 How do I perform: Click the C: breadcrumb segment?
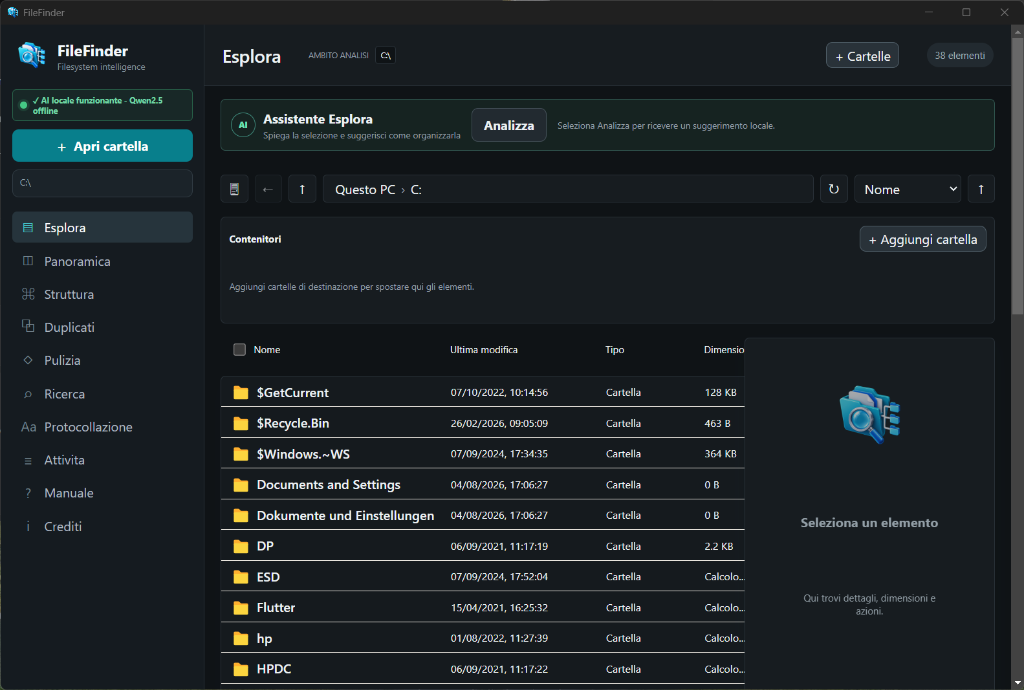416,189
